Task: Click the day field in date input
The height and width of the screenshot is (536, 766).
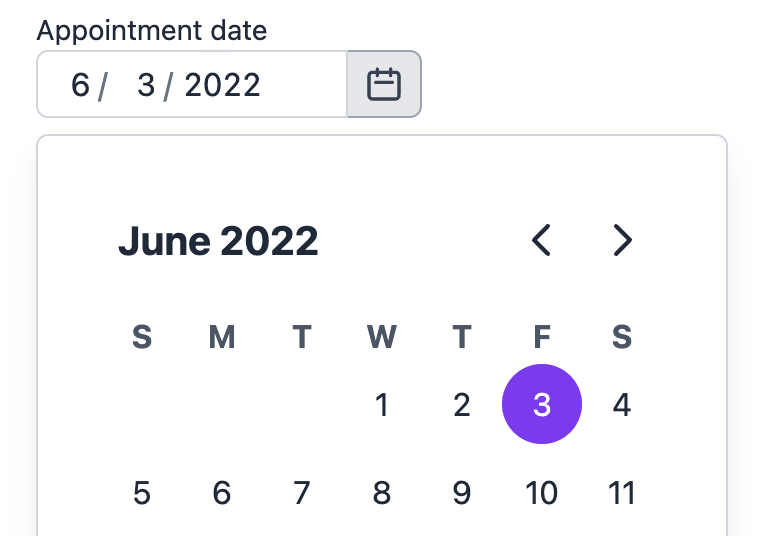Action: (146, 85)
